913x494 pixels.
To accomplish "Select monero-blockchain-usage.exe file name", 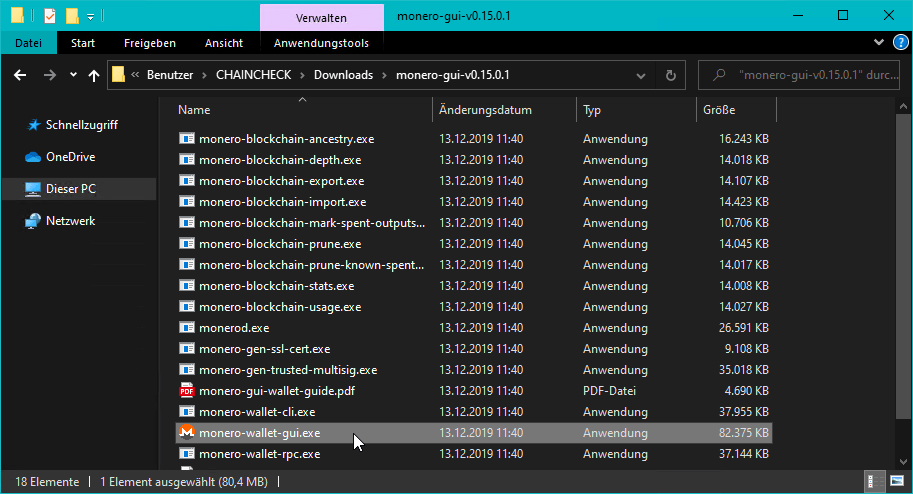I will 280,306.
